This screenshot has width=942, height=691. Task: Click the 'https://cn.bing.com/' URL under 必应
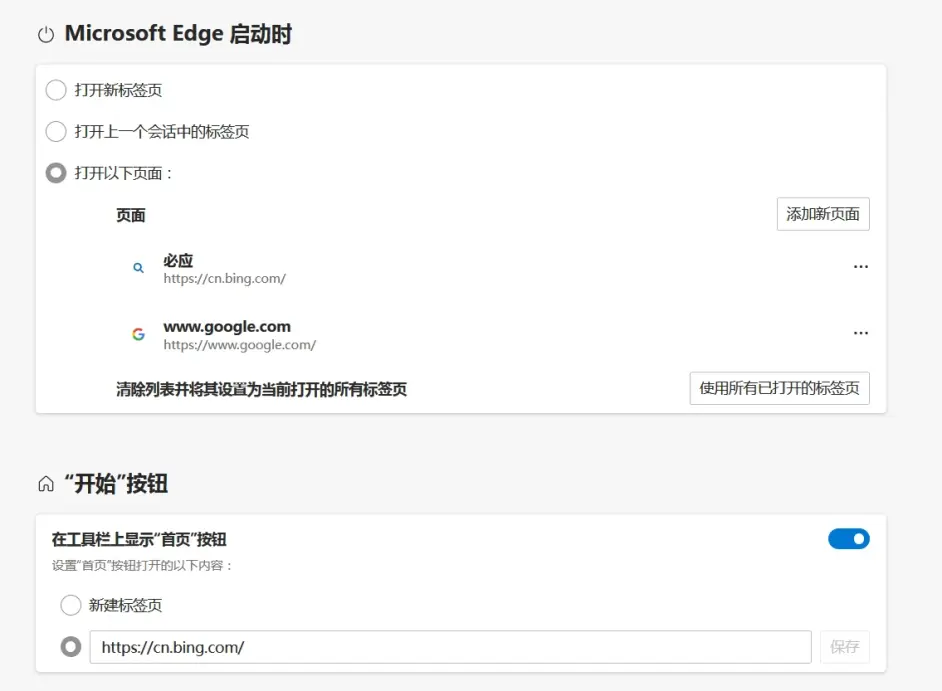pos(225,279)
